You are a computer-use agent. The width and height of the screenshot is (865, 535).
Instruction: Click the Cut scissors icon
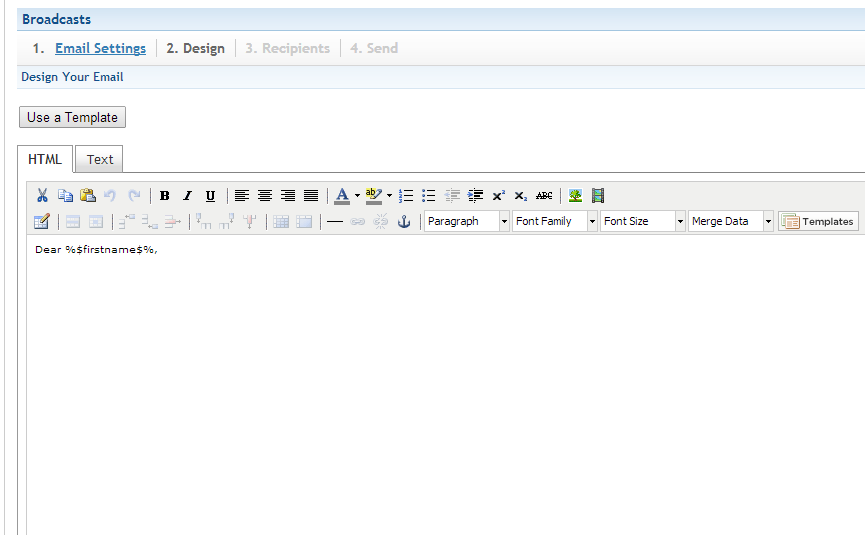[42, 196]
